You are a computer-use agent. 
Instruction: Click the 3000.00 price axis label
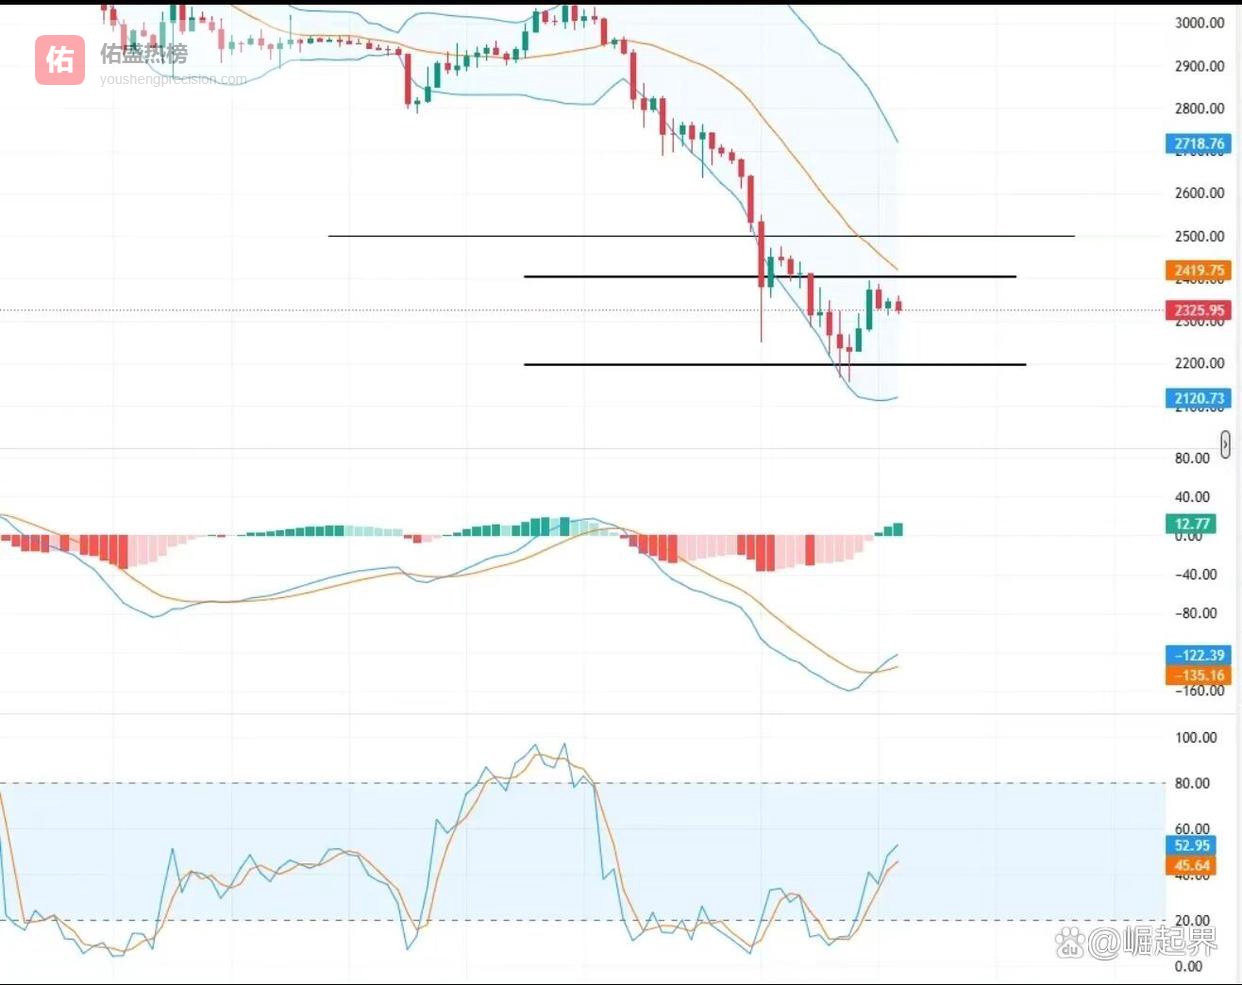tap(1199, 23)
